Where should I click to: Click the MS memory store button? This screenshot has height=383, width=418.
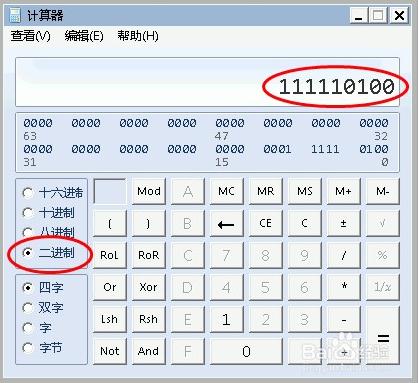click(305, 191)
